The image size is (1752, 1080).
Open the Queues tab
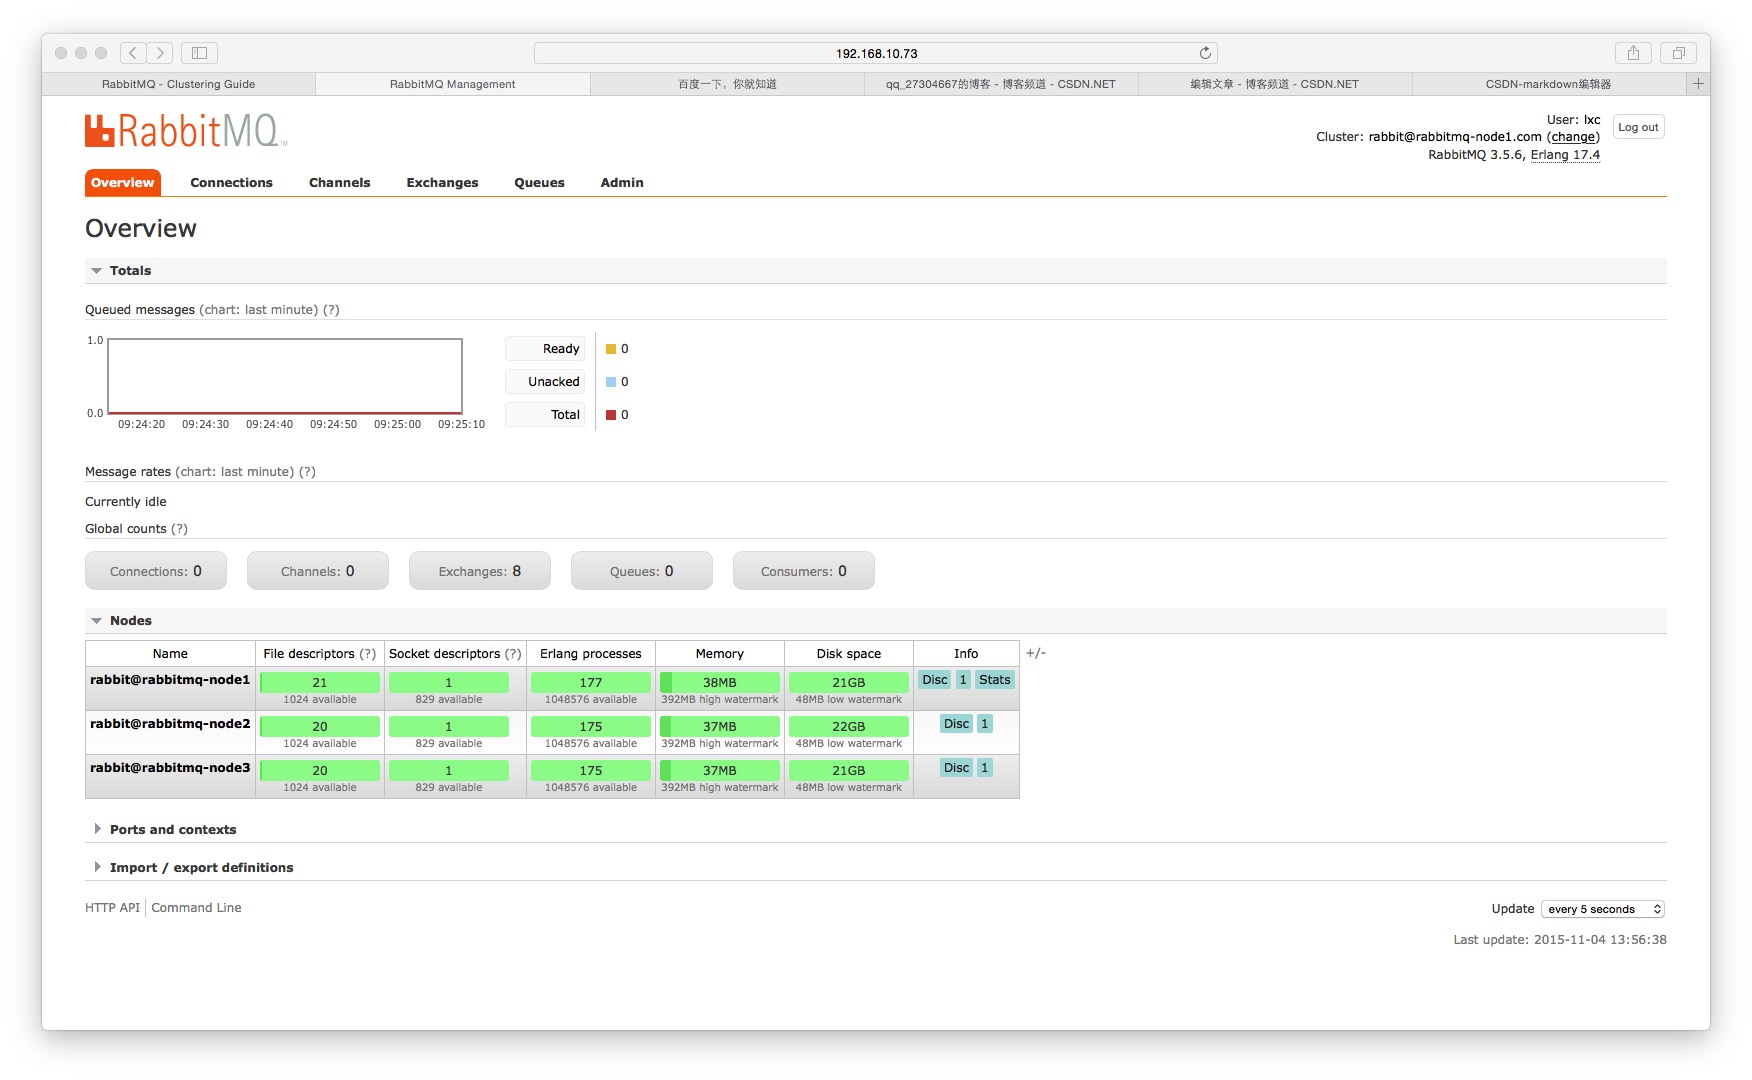point(539,183)
